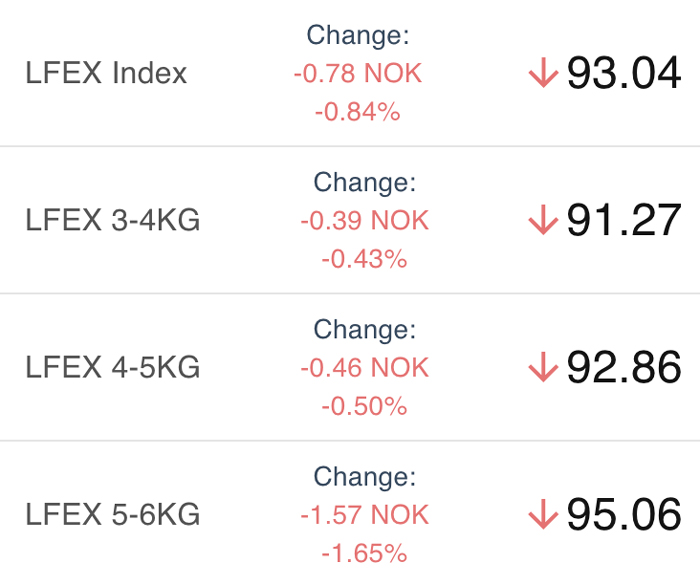This screenshot has height=585, width=700.
Task: Click the -0.39 NOK change value
Action: 364,221
